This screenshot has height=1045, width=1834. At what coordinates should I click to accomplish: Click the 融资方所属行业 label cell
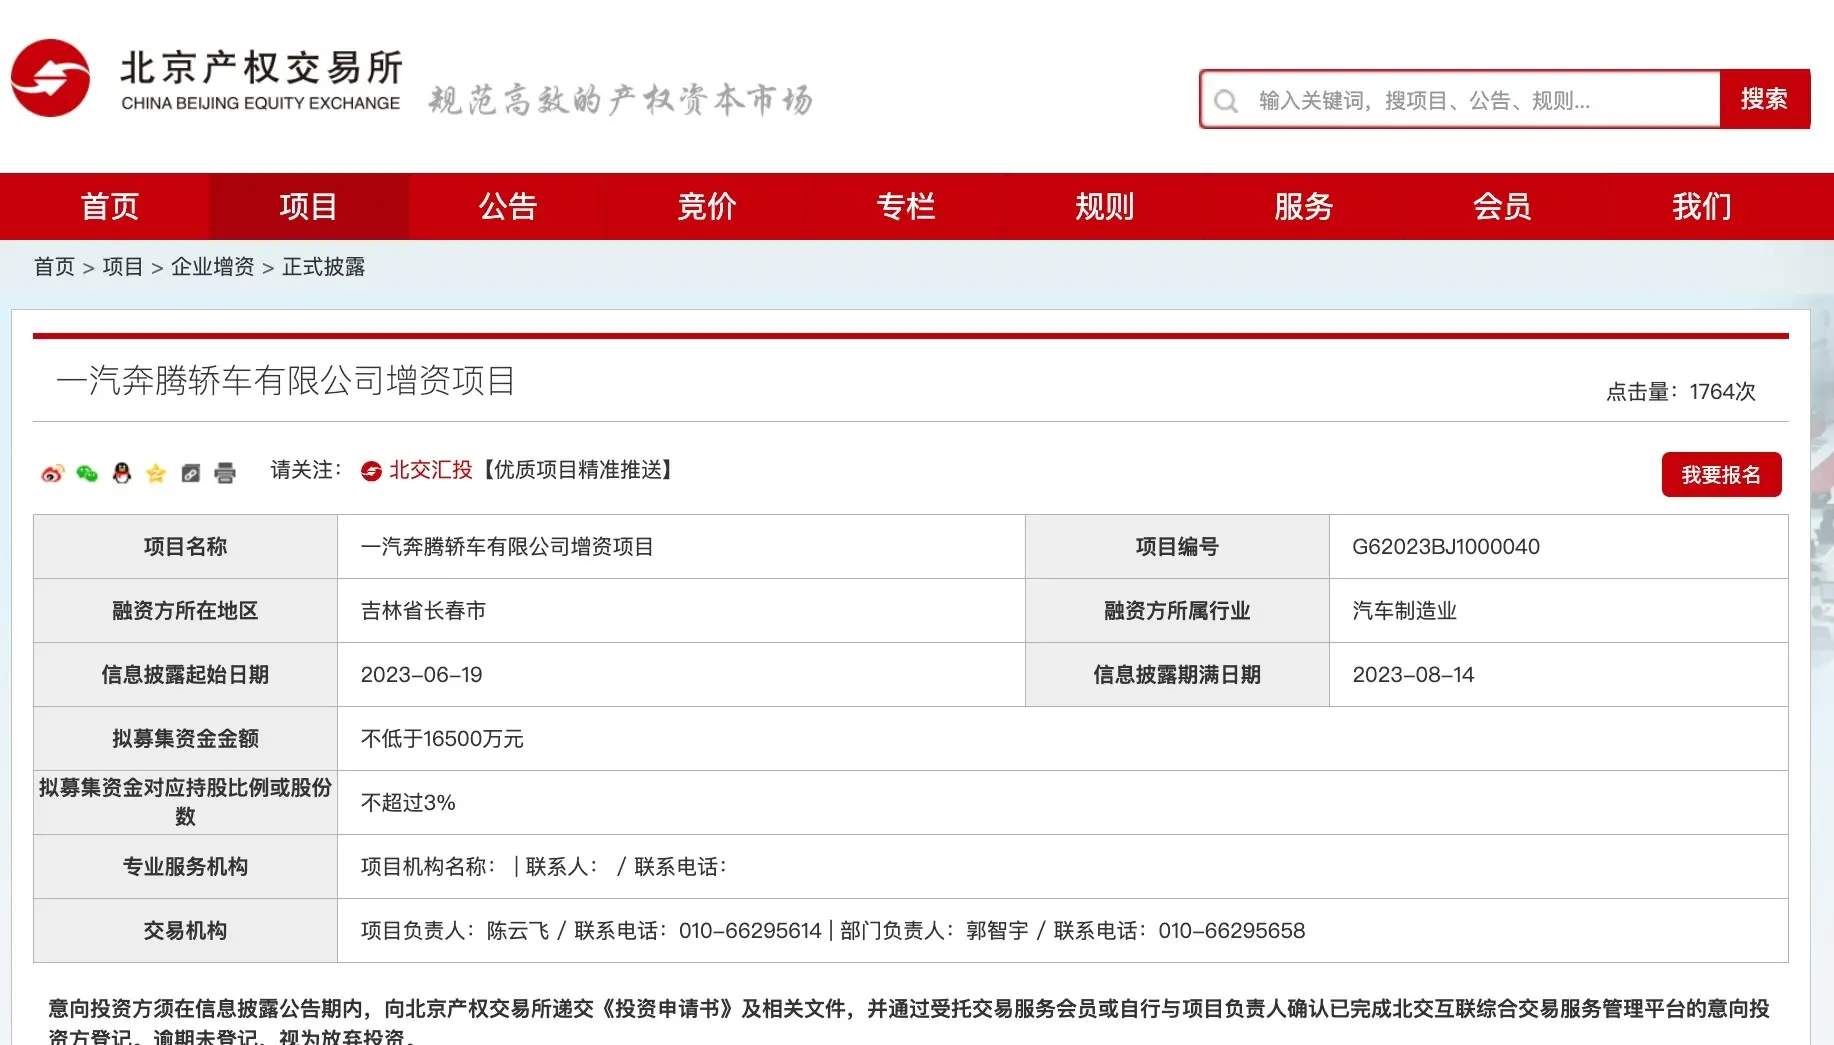pos(1177,611)
